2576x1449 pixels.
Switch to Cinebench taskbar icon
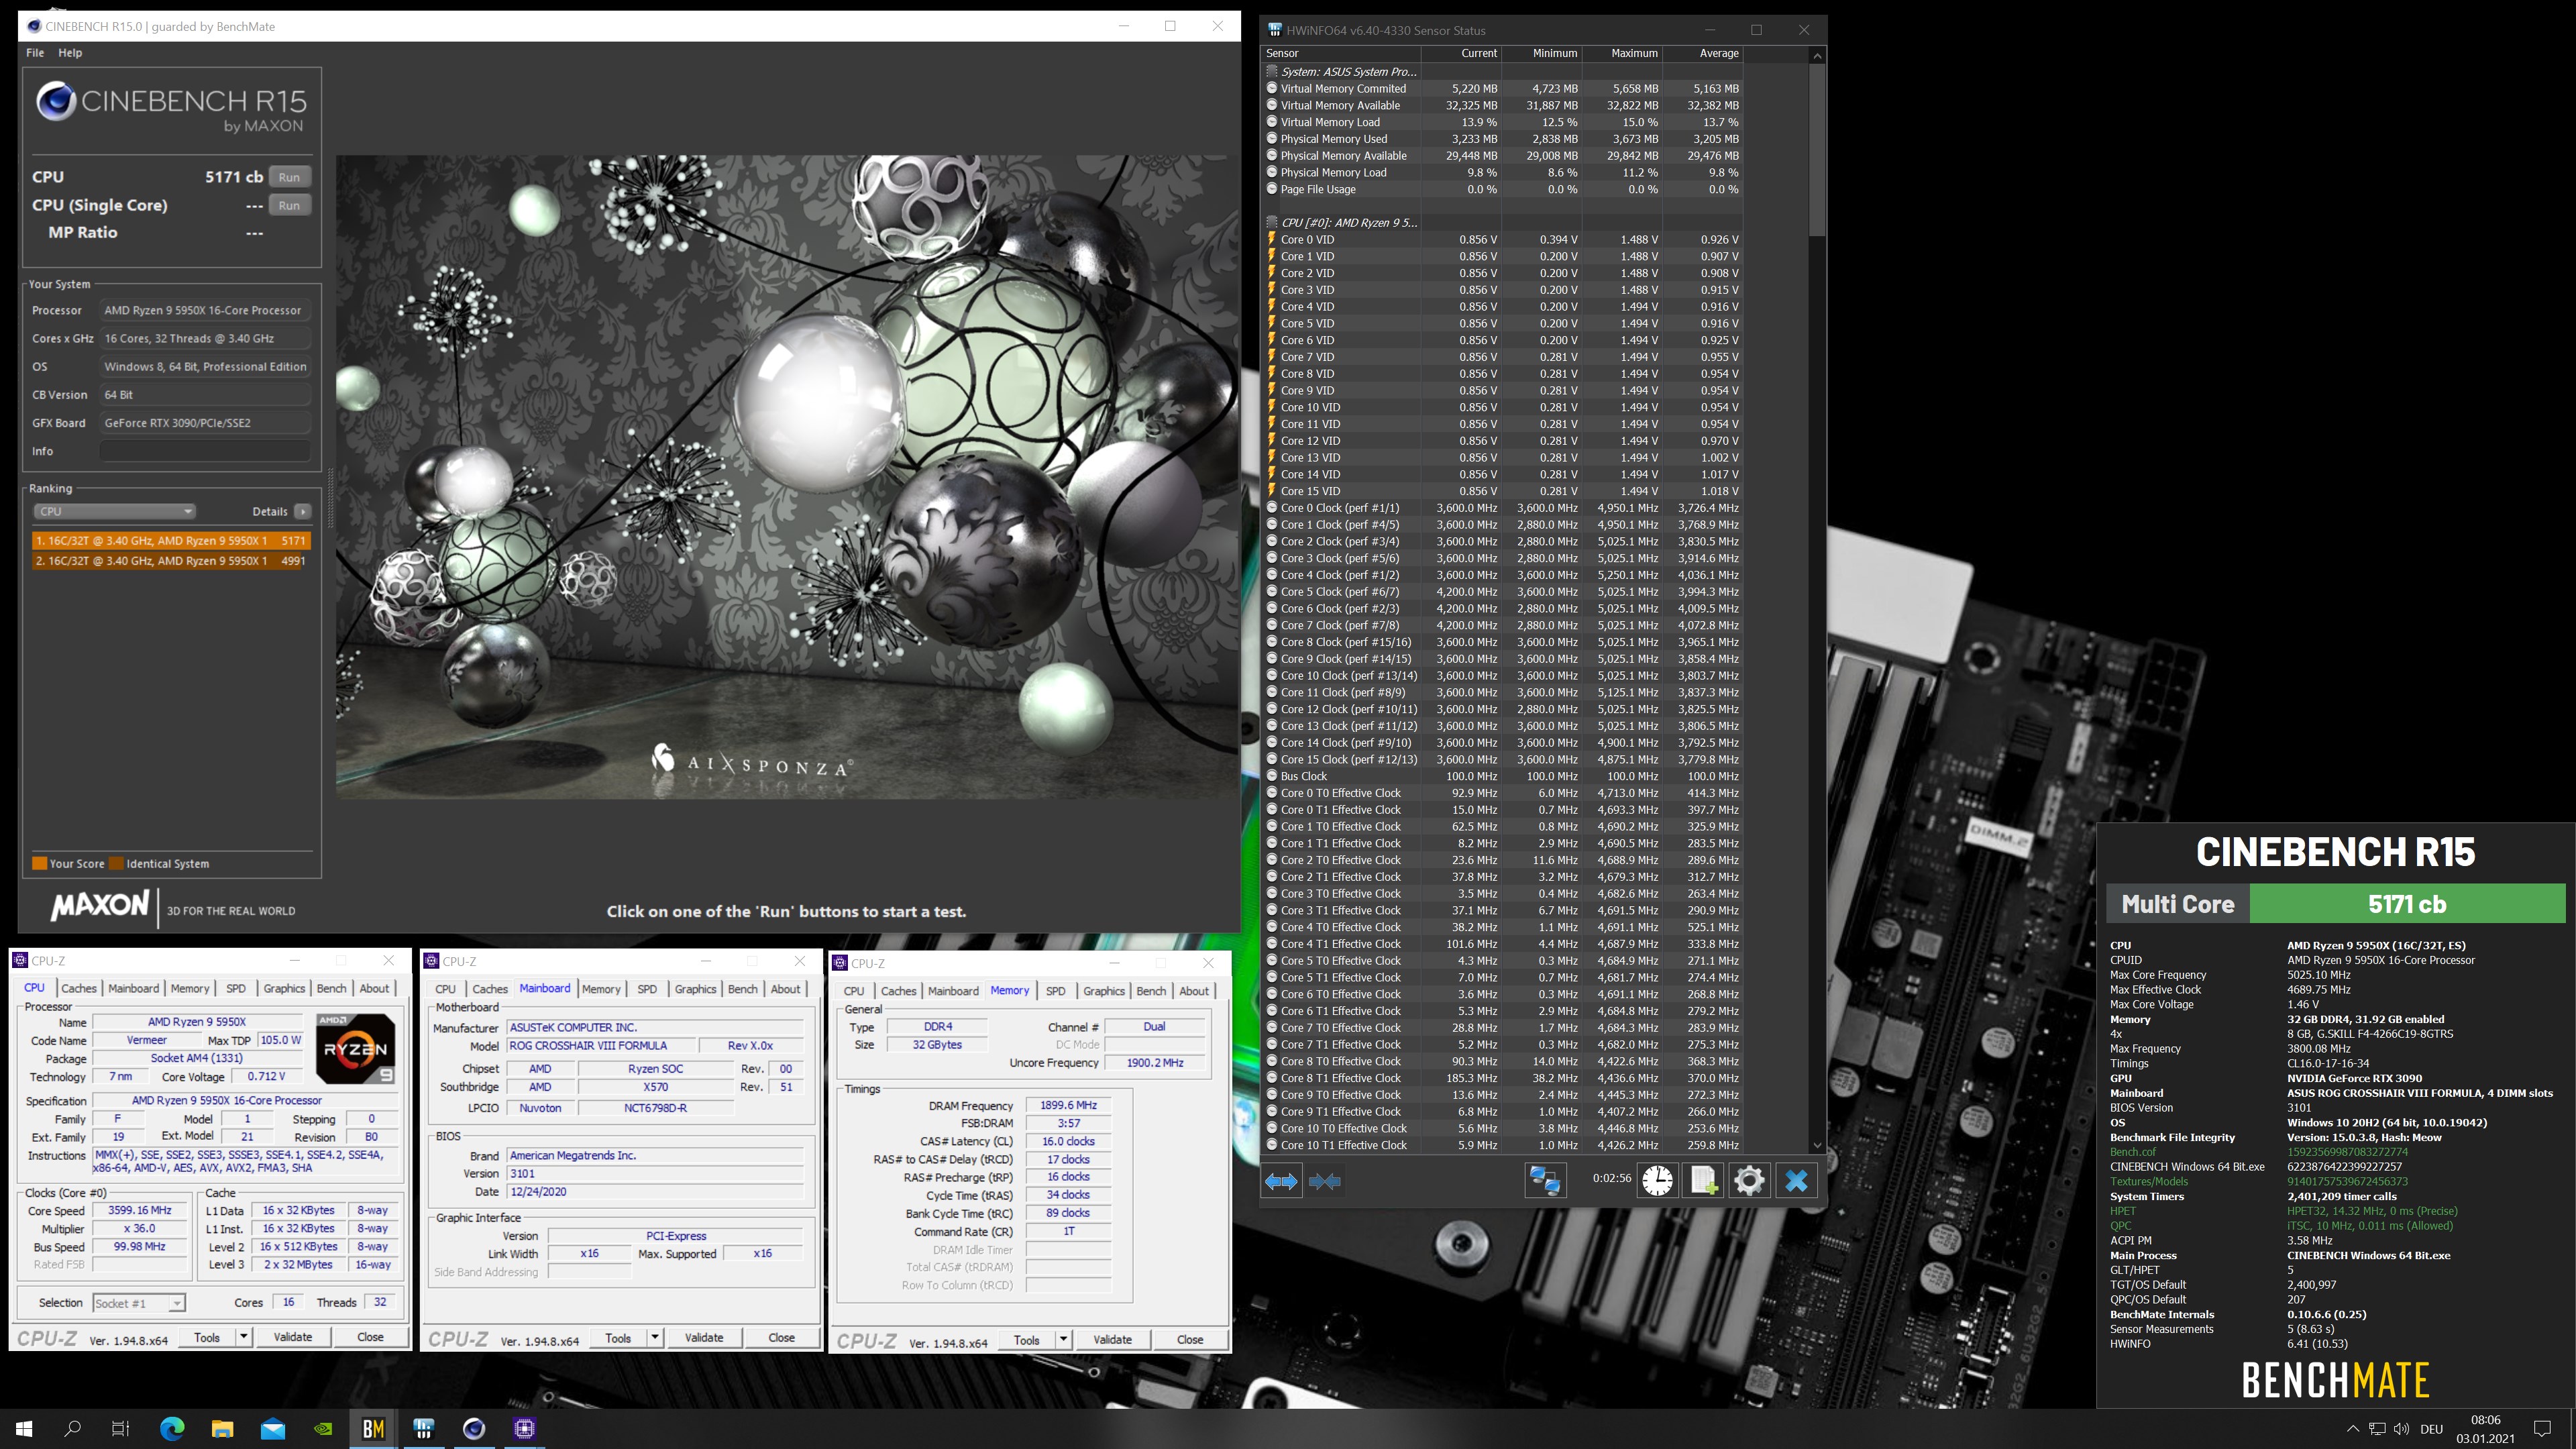tap(474, 1428)
